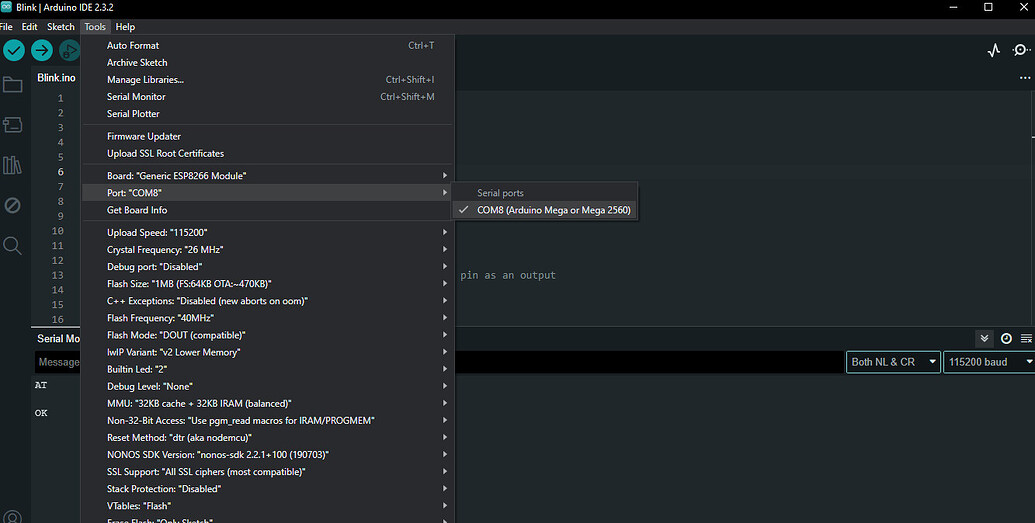The height and width of the screenshot is (523, 1035).
Task: Expand the Upload Speed submenu
Action: 275,232
